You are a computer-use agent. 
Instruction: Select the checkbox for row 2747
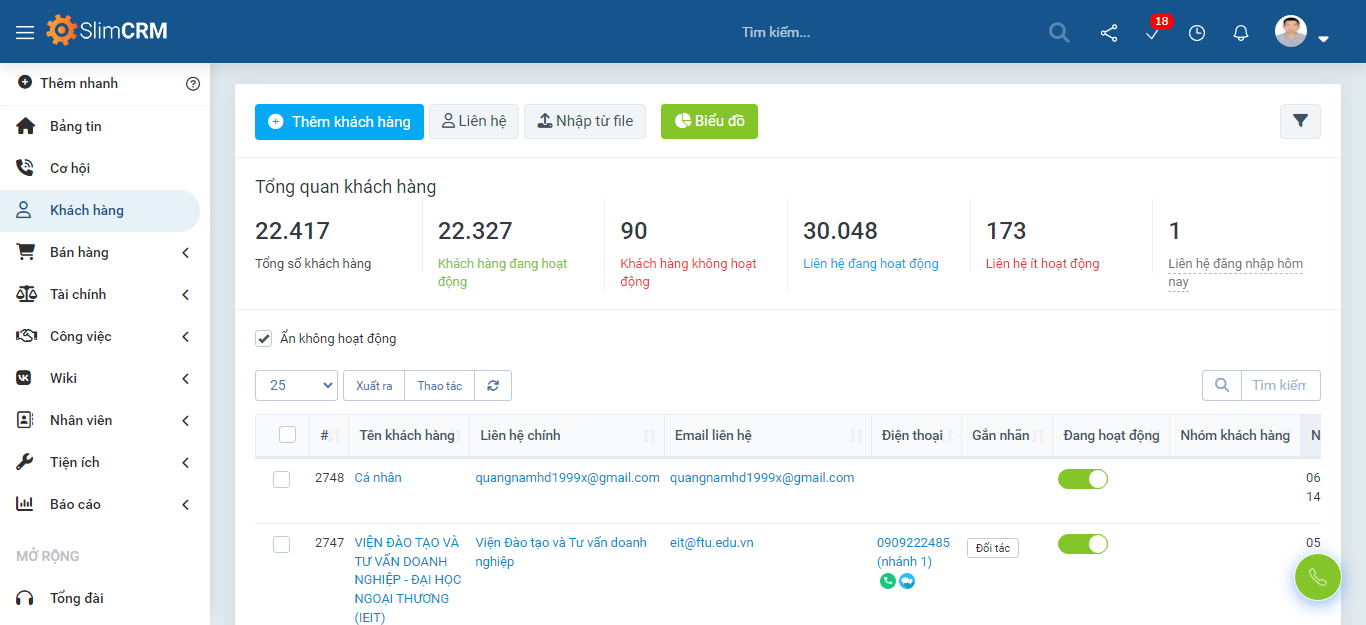281,545
